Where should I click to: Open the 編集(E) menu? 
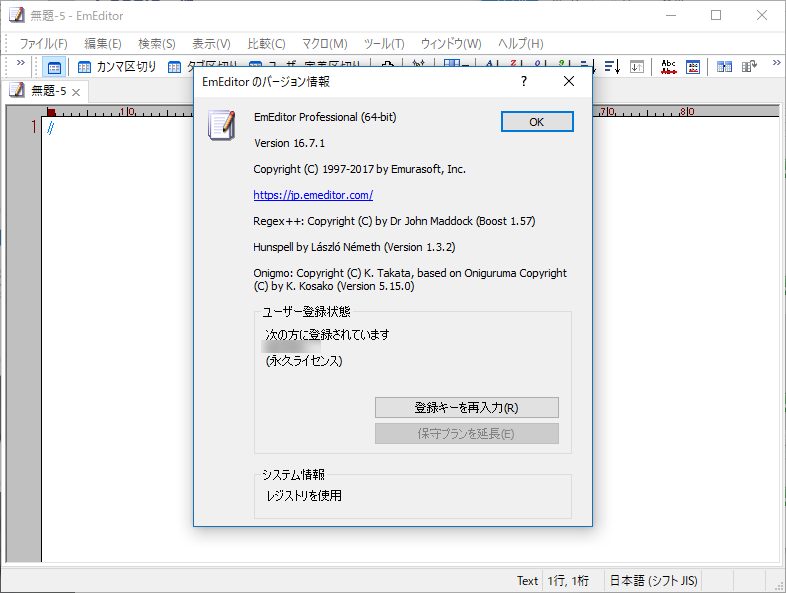103,44
